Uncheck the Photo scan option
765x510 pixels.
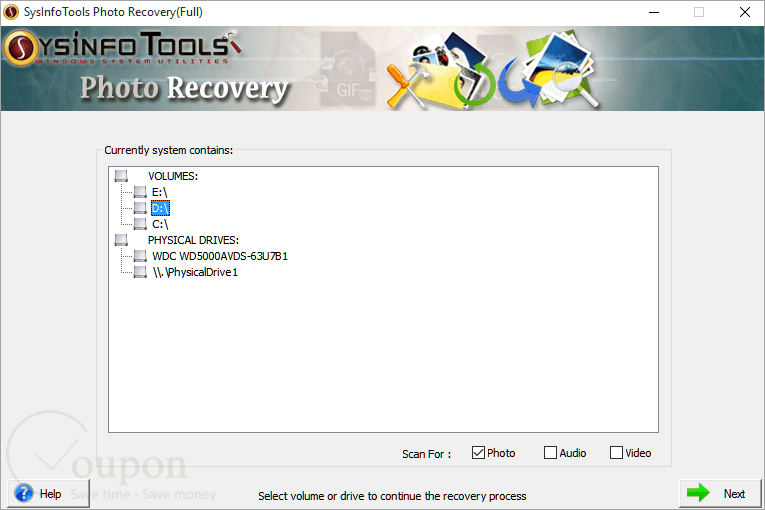(x=478, y=452)
